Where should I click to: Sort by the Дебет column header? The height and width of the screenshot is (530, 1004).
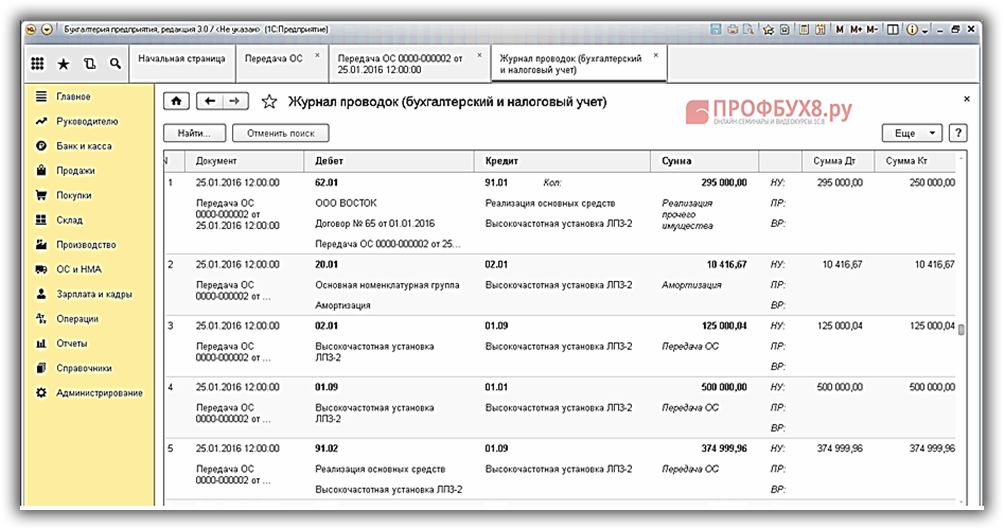click(330, 160)
